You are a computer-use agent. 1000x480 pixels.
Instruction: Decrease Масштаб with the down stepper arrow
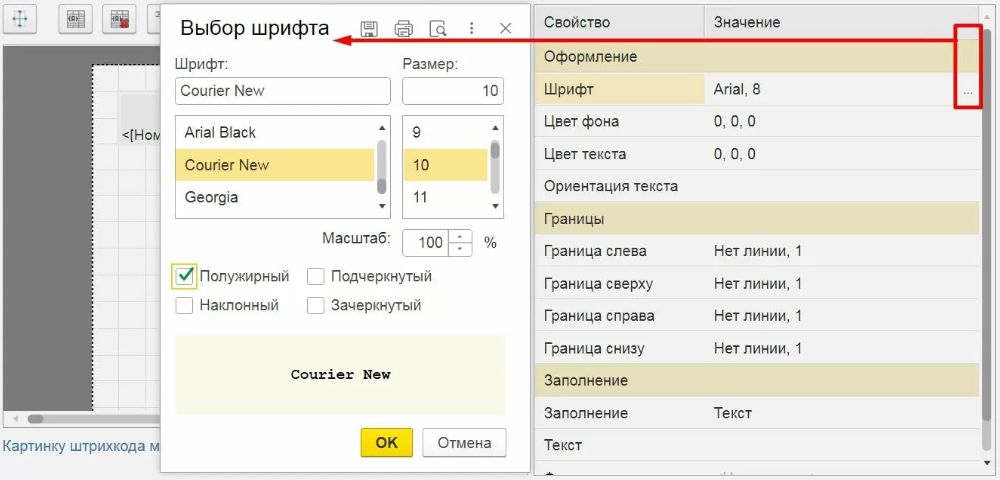460,249
